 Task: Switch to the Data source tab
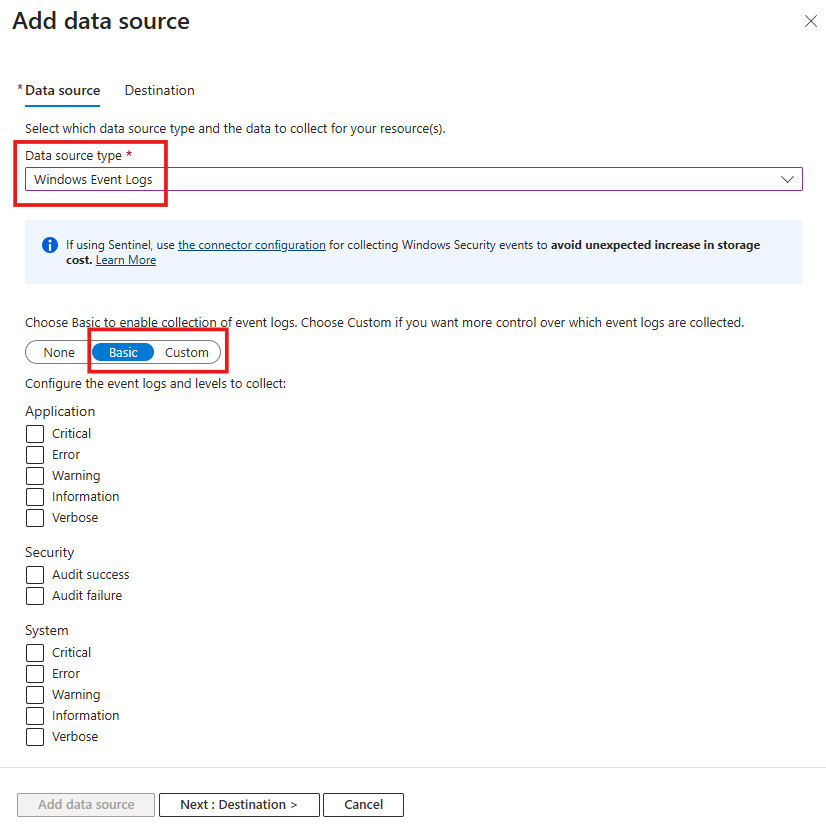pyautogui.click(x=61, y=90)
